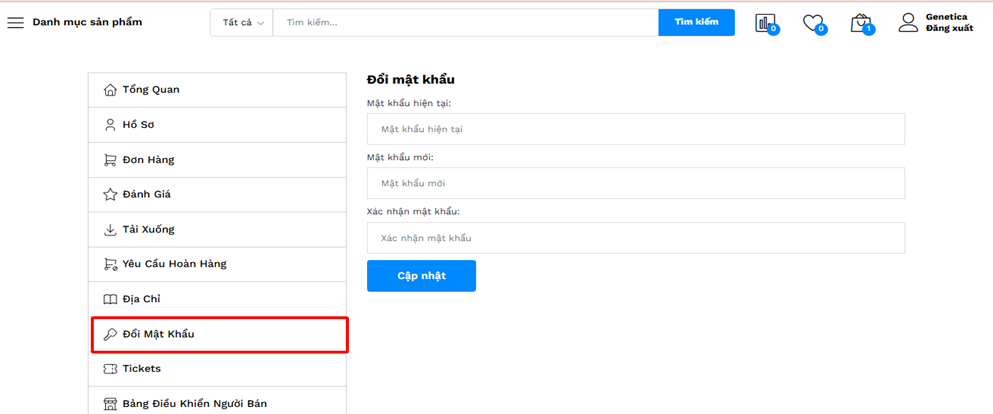Open the hamburger menu icon
993x414 pixels.
coord(15,22)
